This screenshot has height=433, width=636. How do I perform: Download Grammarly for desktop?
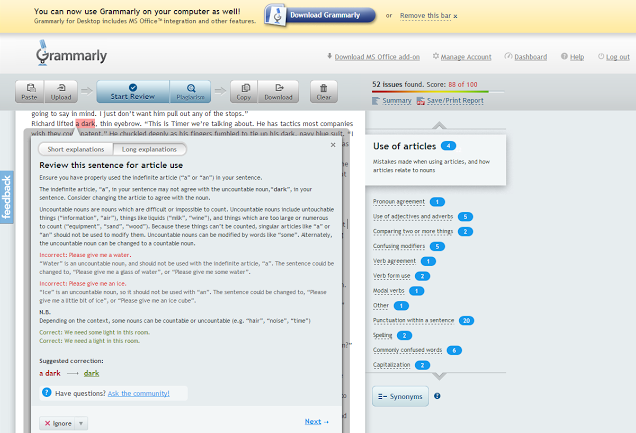(320, 15)
